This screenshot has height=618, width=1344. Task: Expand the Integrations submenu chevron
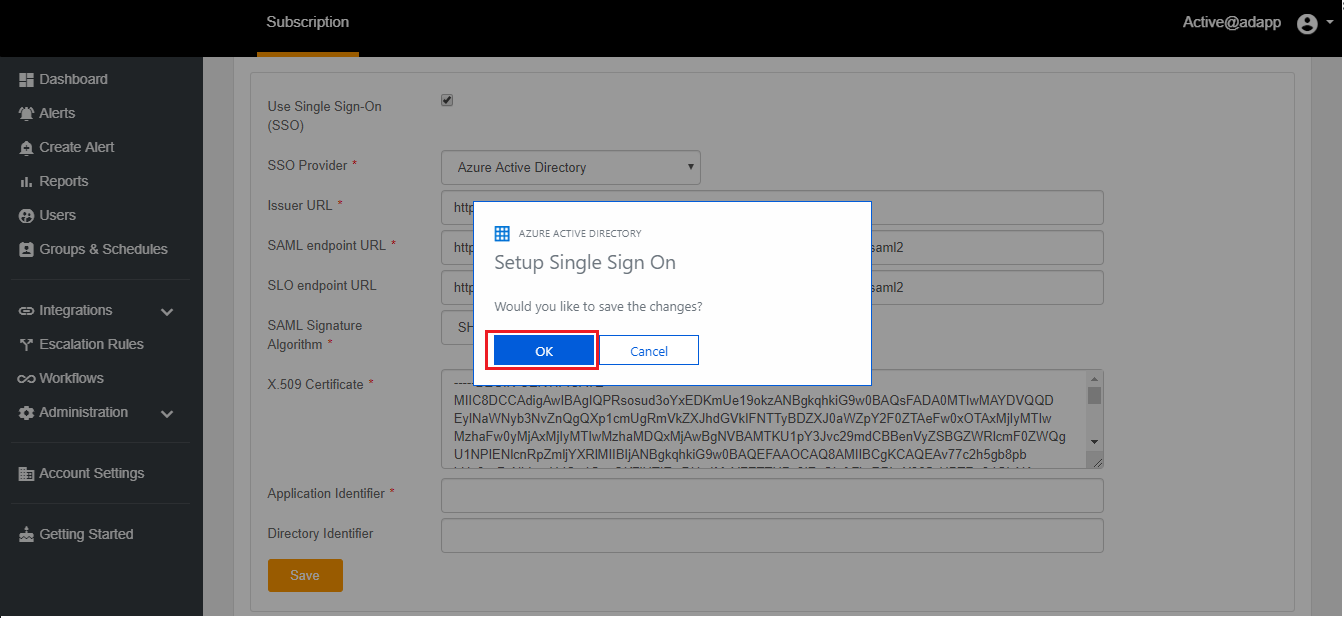(x=167, y=312)
